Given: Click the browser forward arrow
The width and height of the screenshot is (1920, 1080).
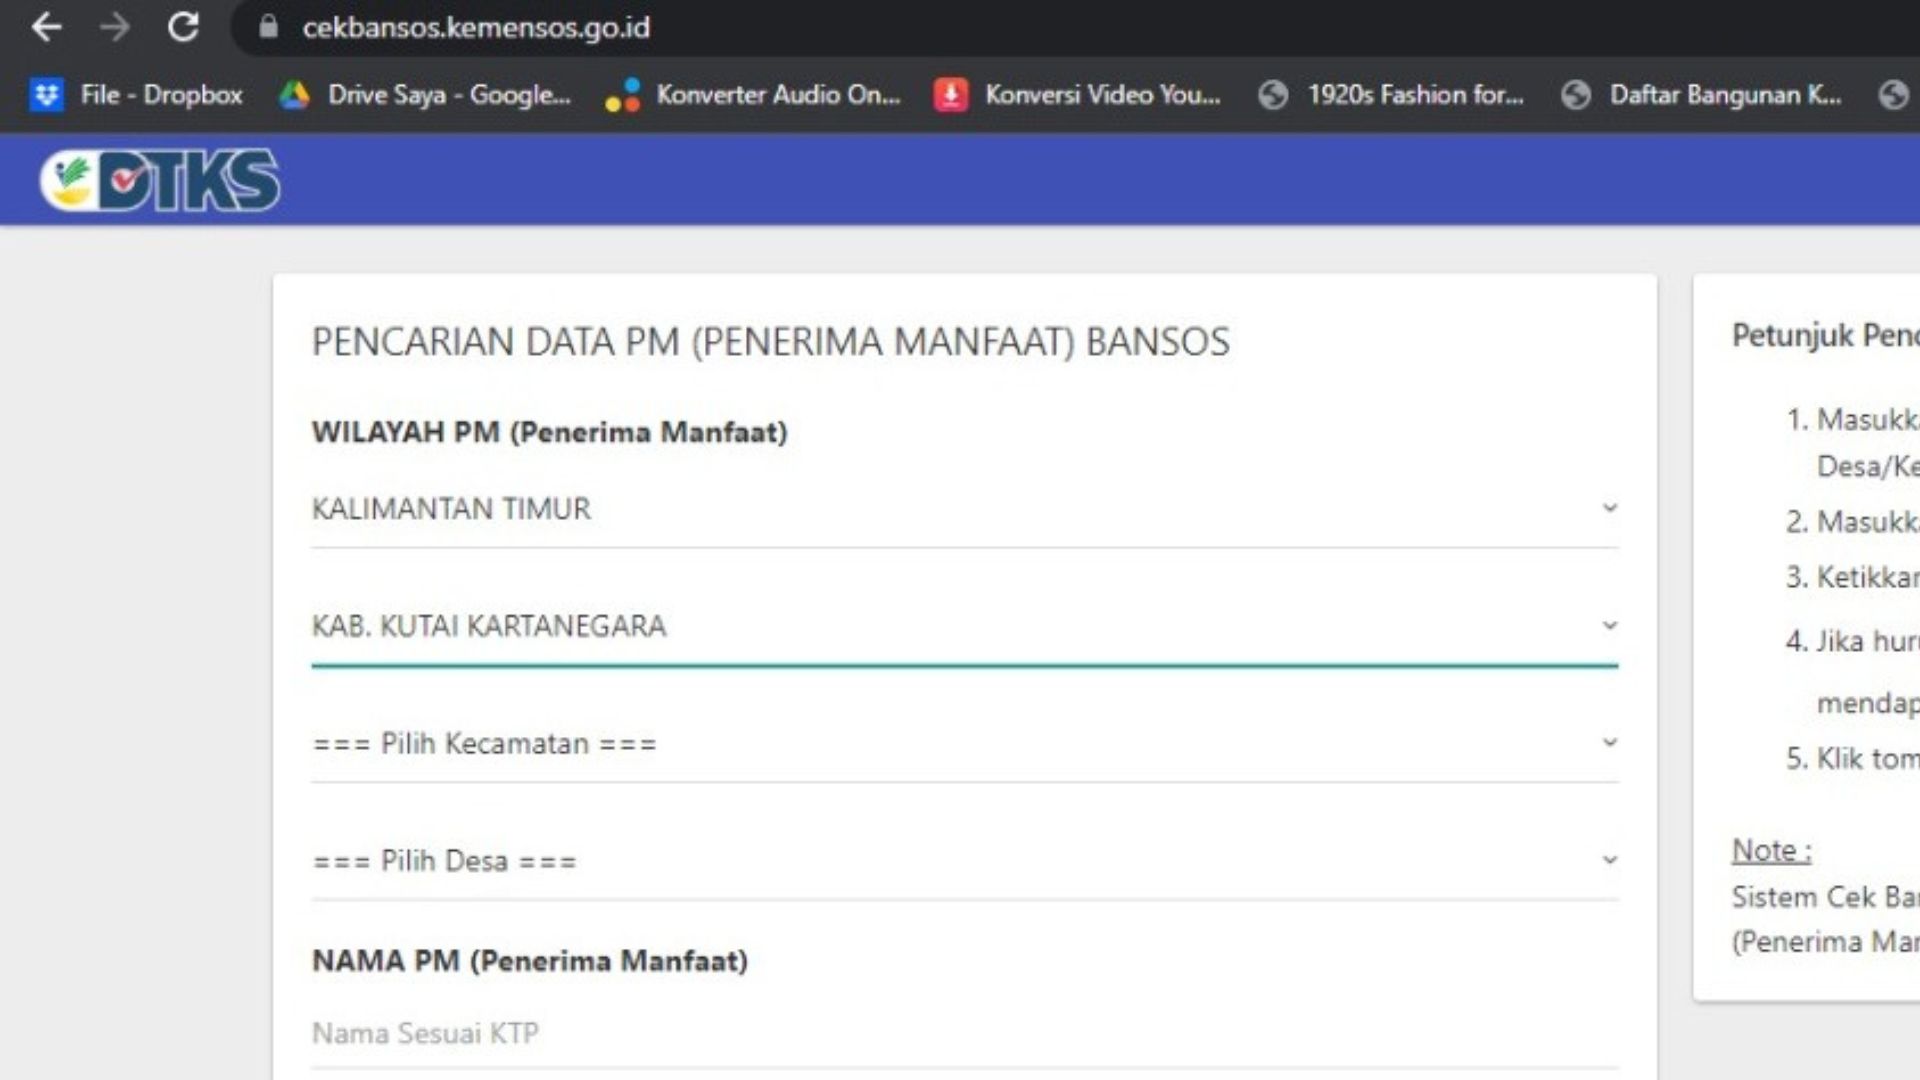Looking at the screenshot, I should [115, 27].
